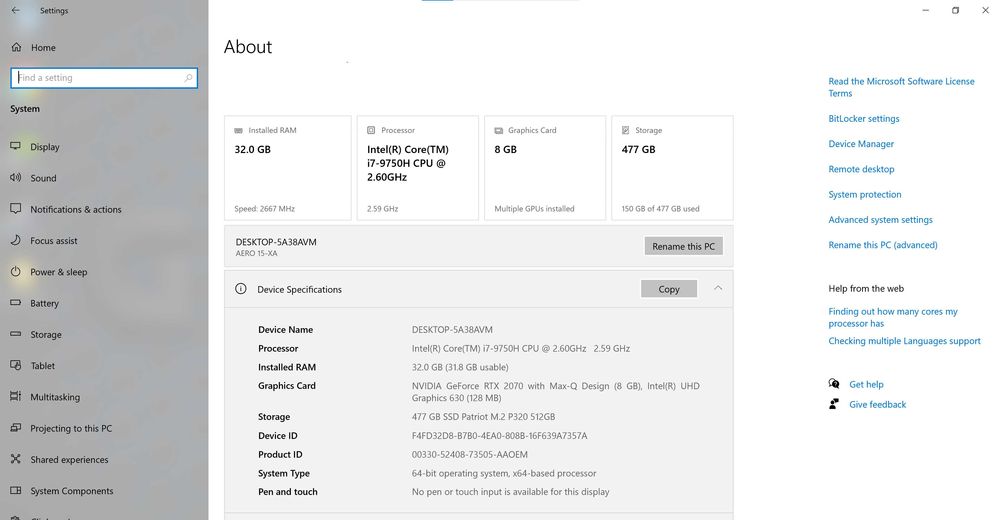Click the Installed RAM card icon
This screenshot has height=520, width=1000.
point(239,130)
